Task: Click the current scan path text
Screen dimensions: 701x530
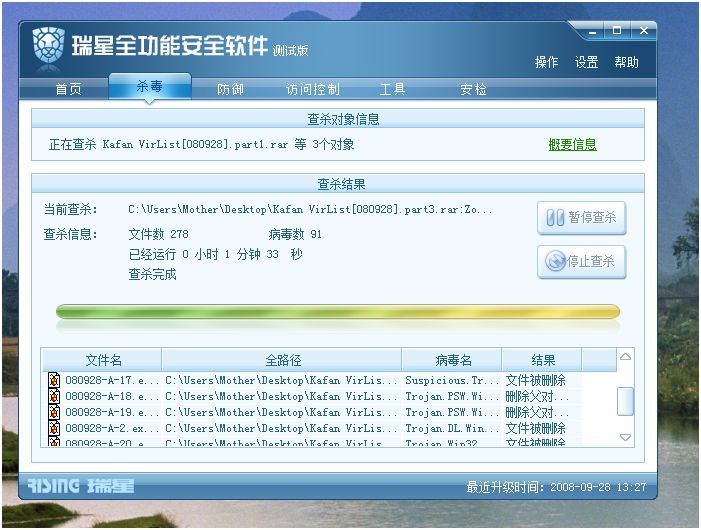Action: point(310,209)
